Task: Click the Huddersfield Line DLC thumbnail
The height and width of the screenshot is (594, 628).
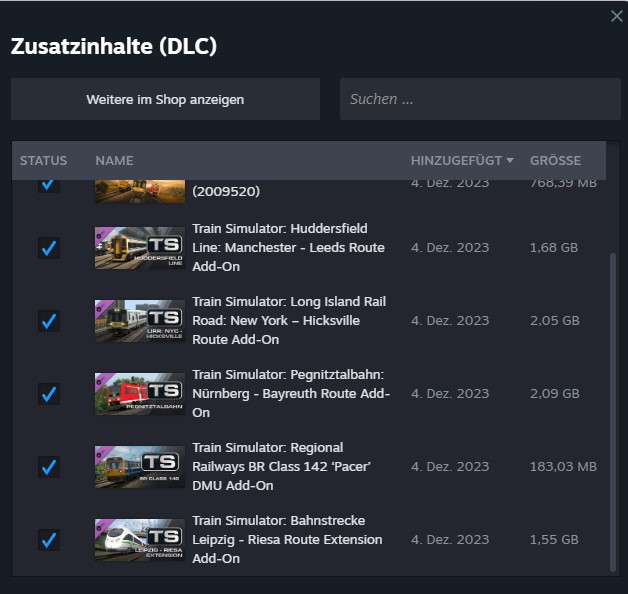Action: 139,247
